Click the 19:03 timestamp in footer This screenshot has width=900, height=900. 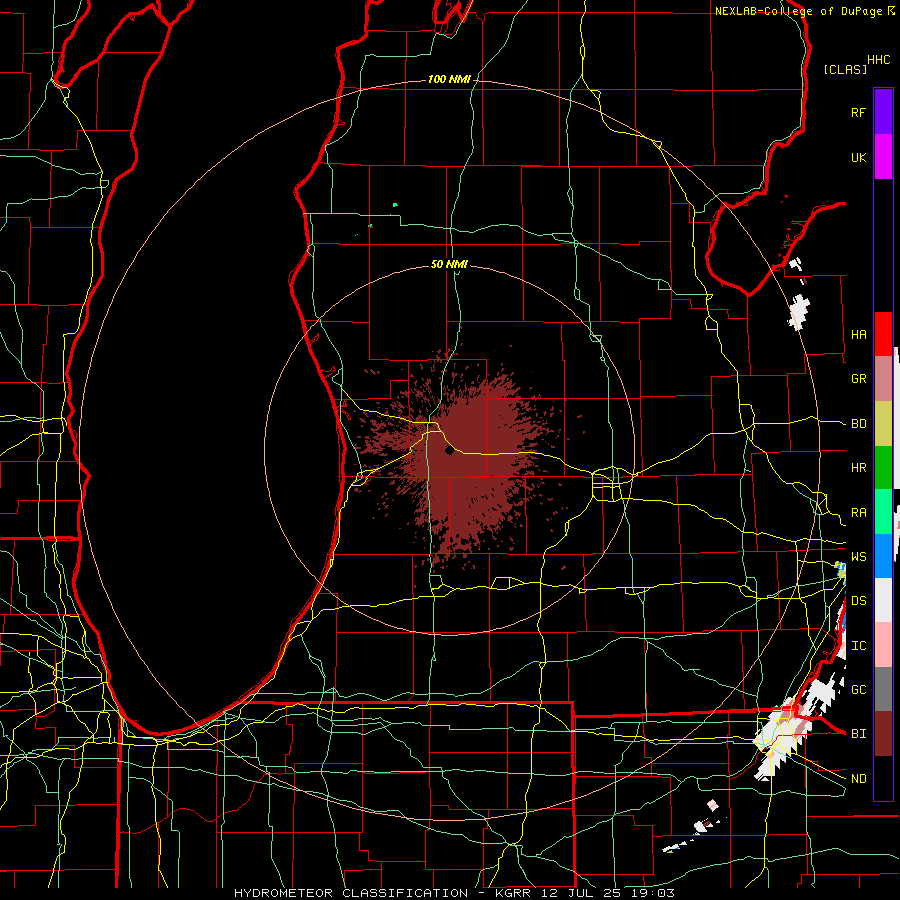[x=653, y=893]
